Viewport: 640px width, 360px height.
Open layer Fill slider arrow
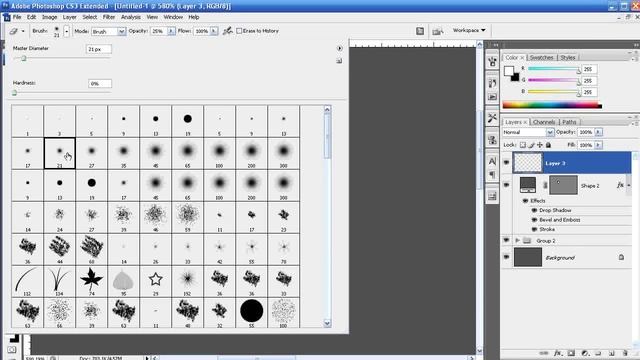click(x=598, y=145)
